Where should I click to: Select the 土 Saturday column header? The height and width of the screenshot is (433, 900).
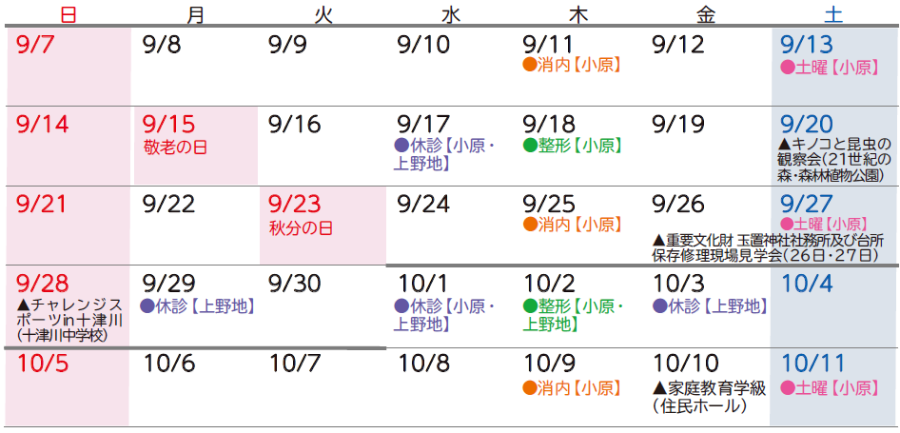click(x=833, y=14)
